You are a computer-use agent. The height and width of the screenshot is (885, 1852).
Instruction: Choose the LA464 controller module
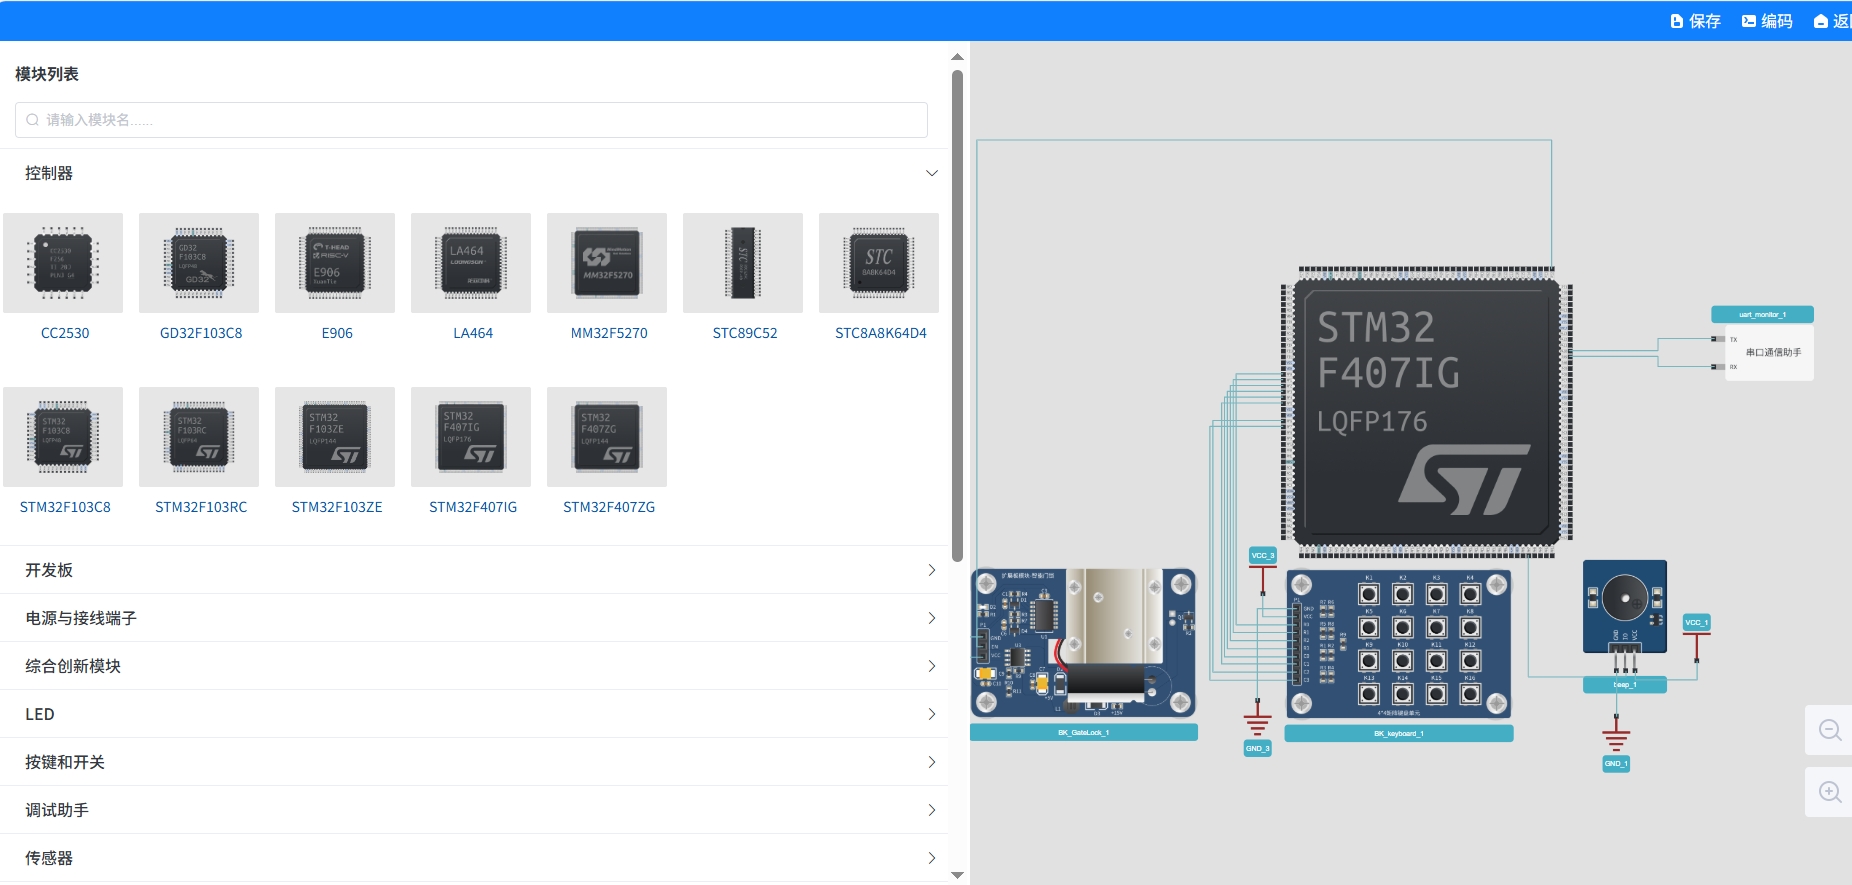(x=471, y=263)
